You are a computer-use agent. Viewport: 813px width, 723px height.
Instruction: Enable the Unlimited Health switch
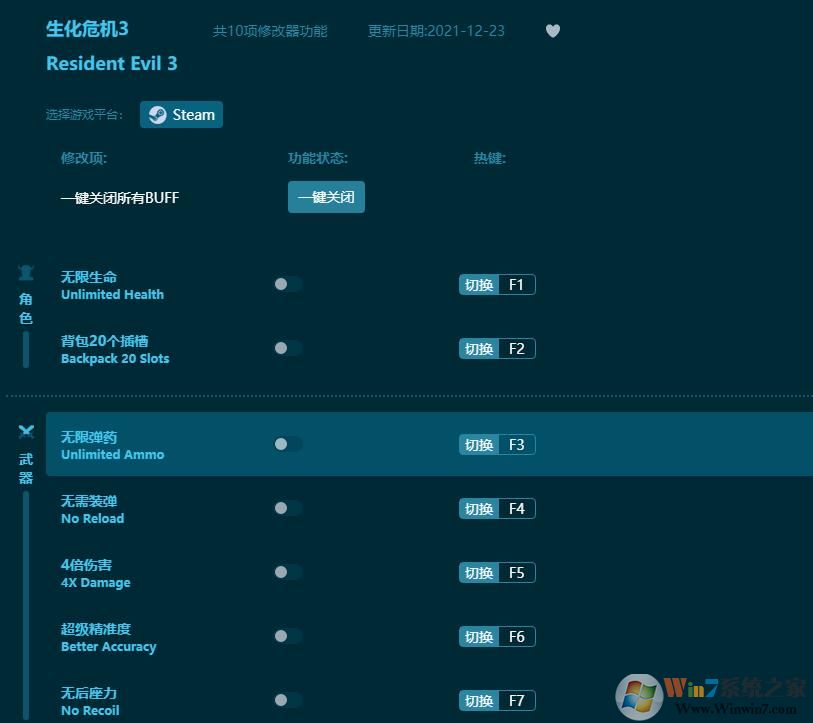(288, 284)
